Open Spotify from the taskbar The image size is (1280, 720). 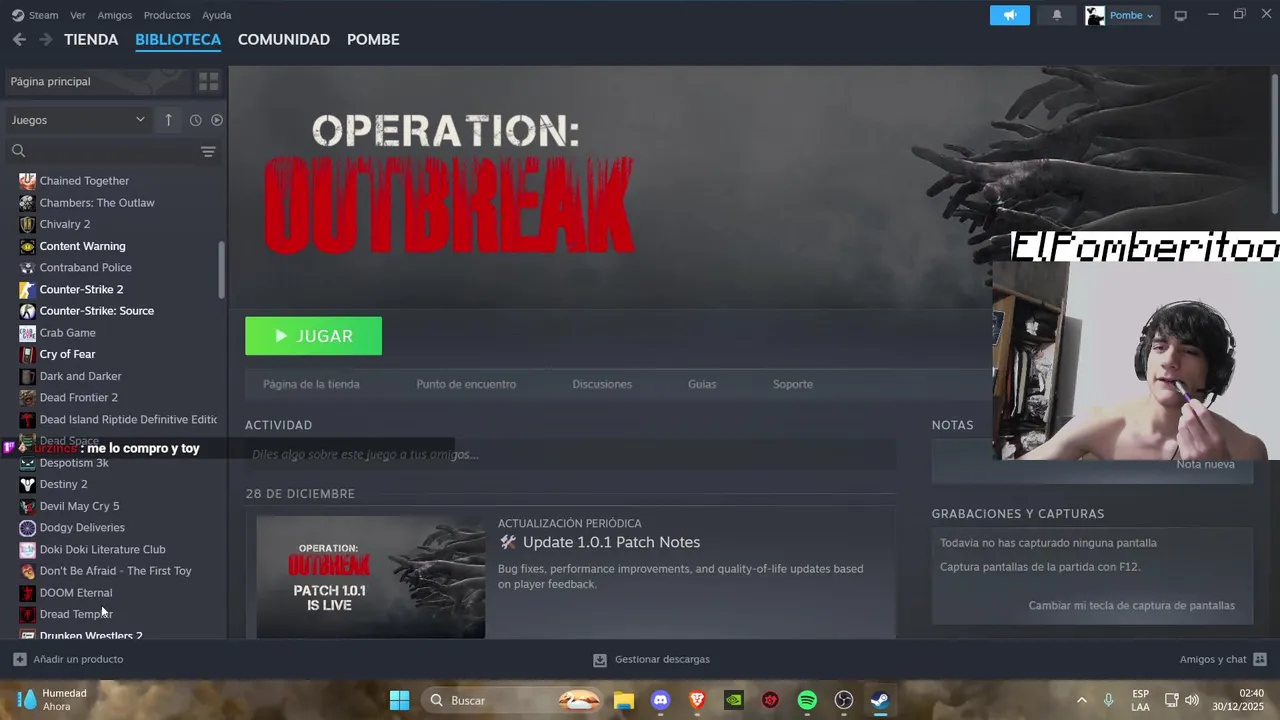click(807, 700)
